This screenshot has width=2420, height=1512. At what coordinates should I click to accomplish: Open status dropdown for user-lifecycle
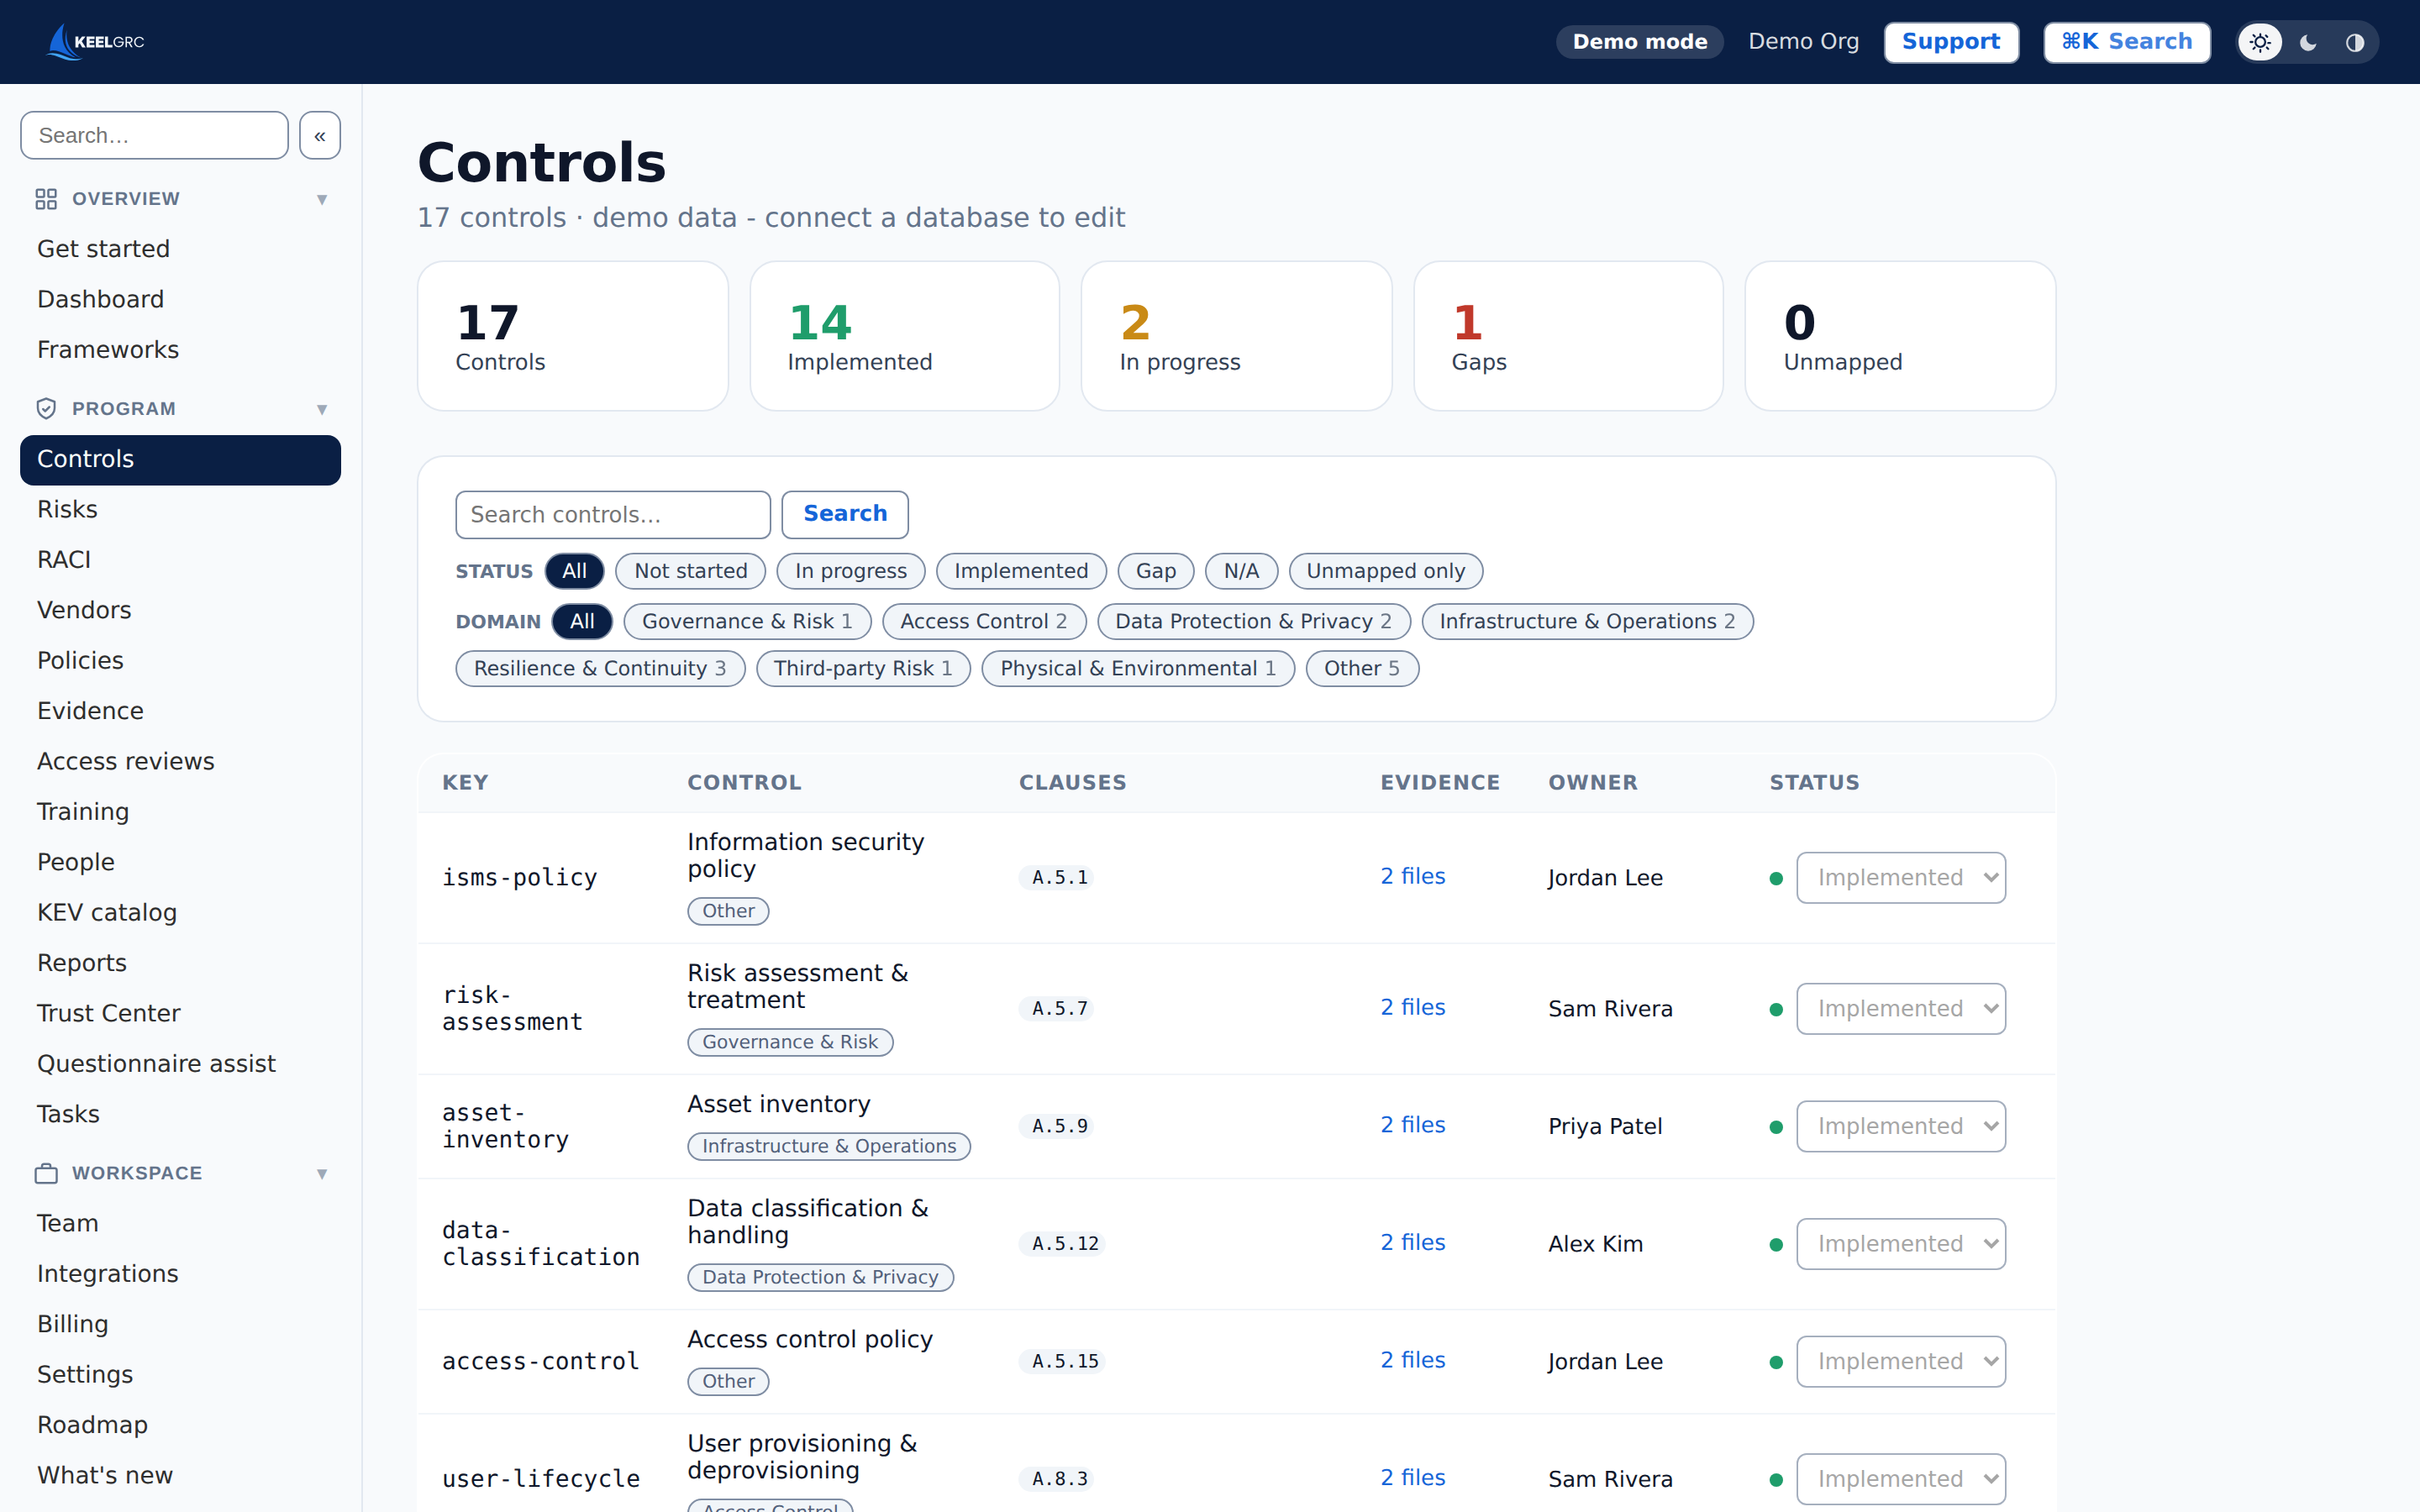(x=1901, y=1478)
